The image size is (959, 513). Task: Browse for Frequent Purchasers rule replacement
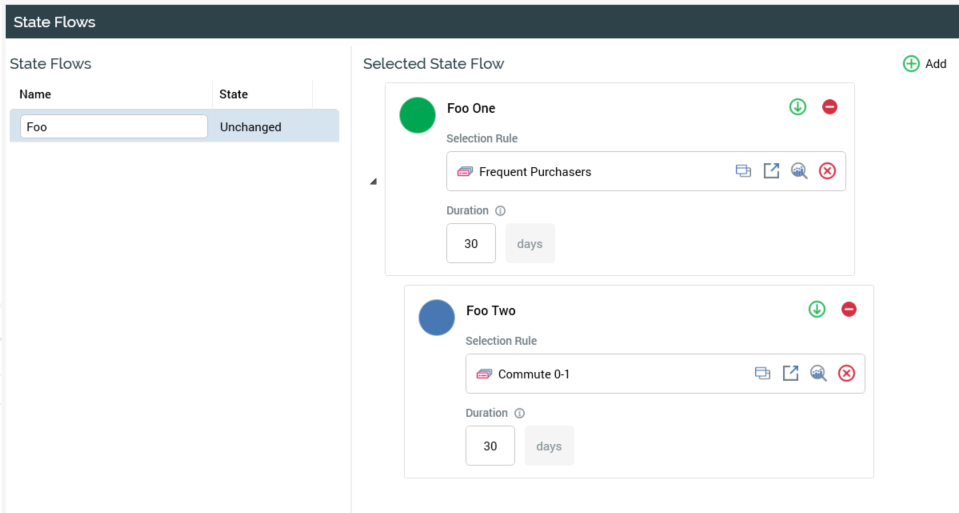click(743, 171)
